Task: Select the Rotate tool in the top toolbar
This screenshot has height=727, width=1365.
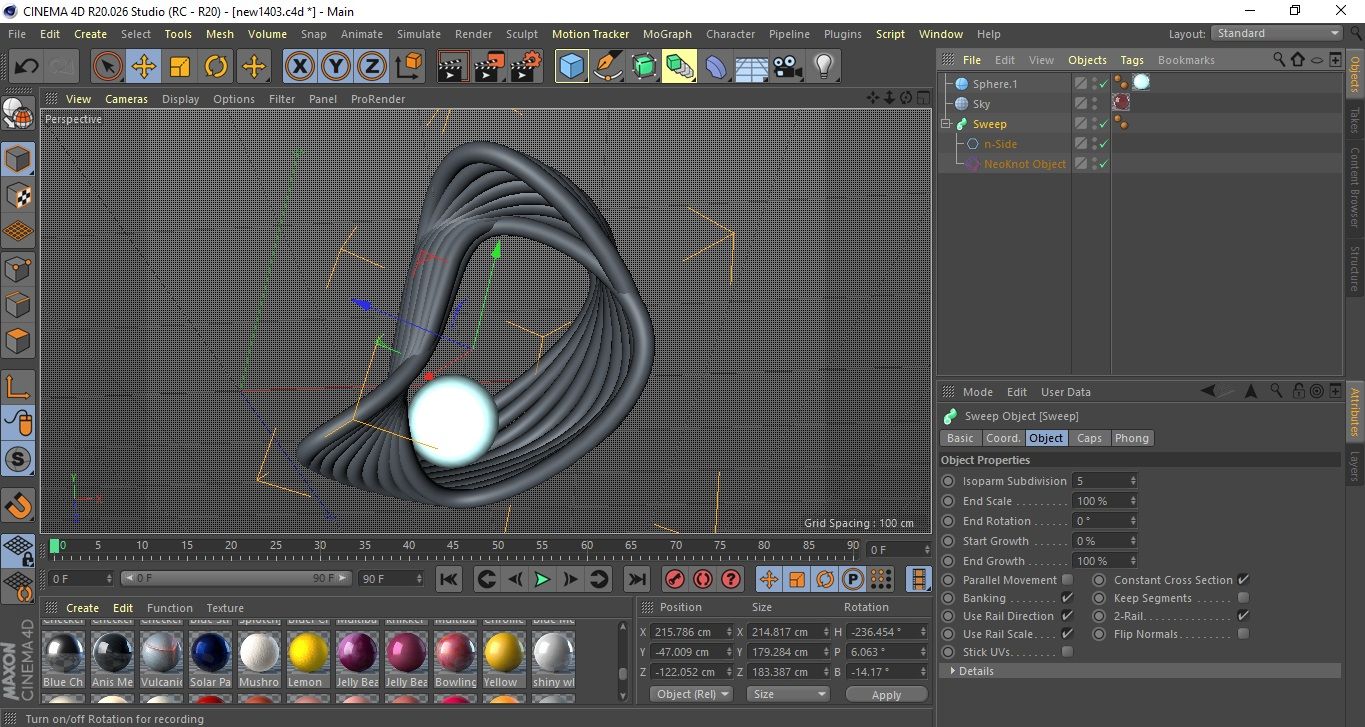Action: tap(216, 67)
